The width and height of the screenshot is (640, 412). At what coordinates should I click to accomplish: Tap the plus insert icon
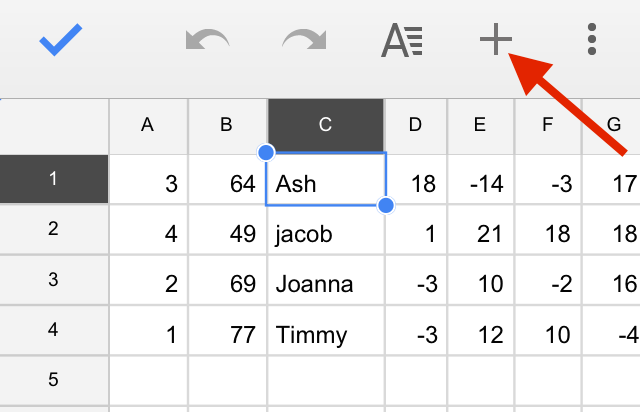tap(496, 39)
